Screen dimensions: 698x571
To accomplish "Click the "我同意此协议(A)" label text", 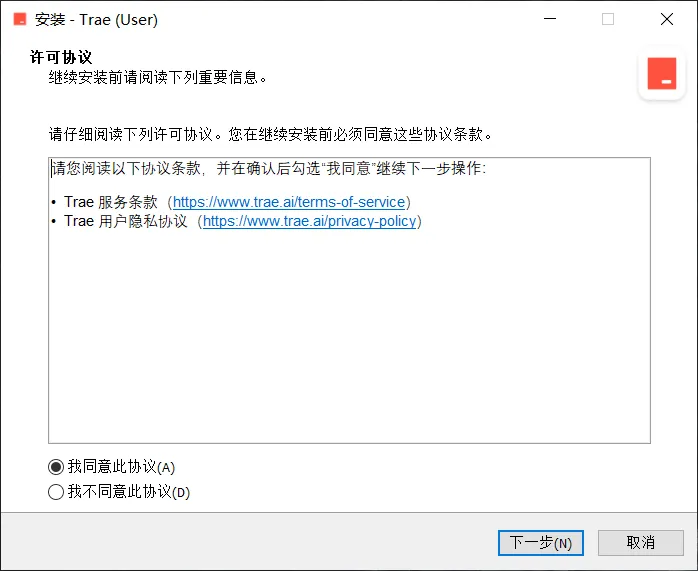I will coord(122,467).
